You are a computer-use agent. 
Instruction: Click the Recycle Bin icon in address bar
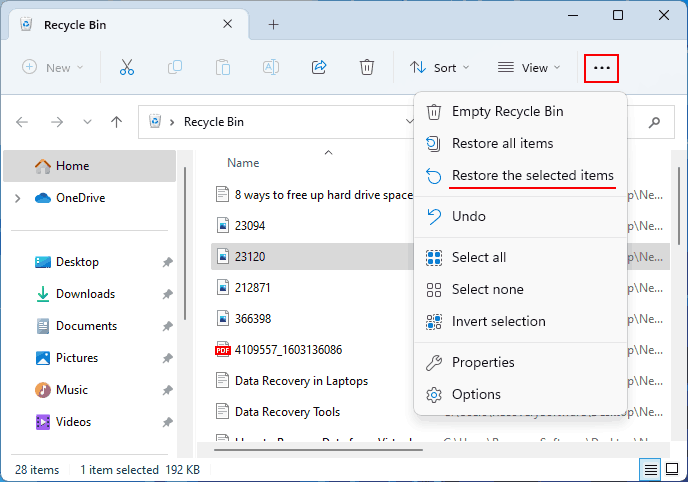(155, 121)
